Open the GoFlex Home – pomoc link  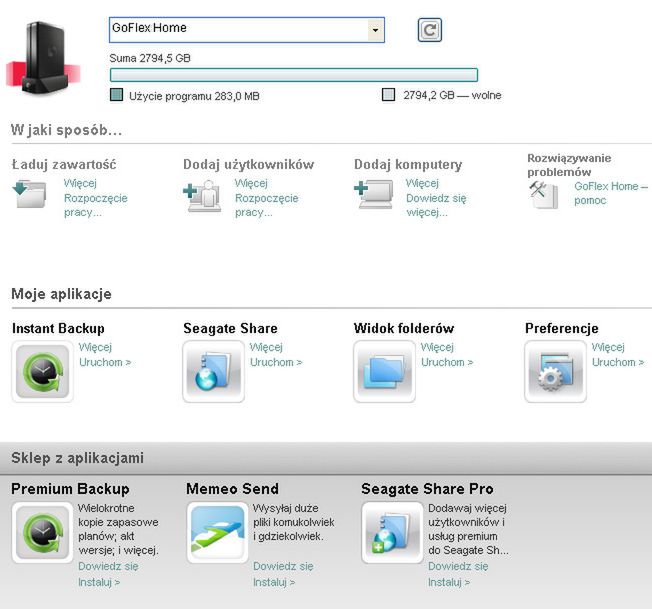(611, 193)
